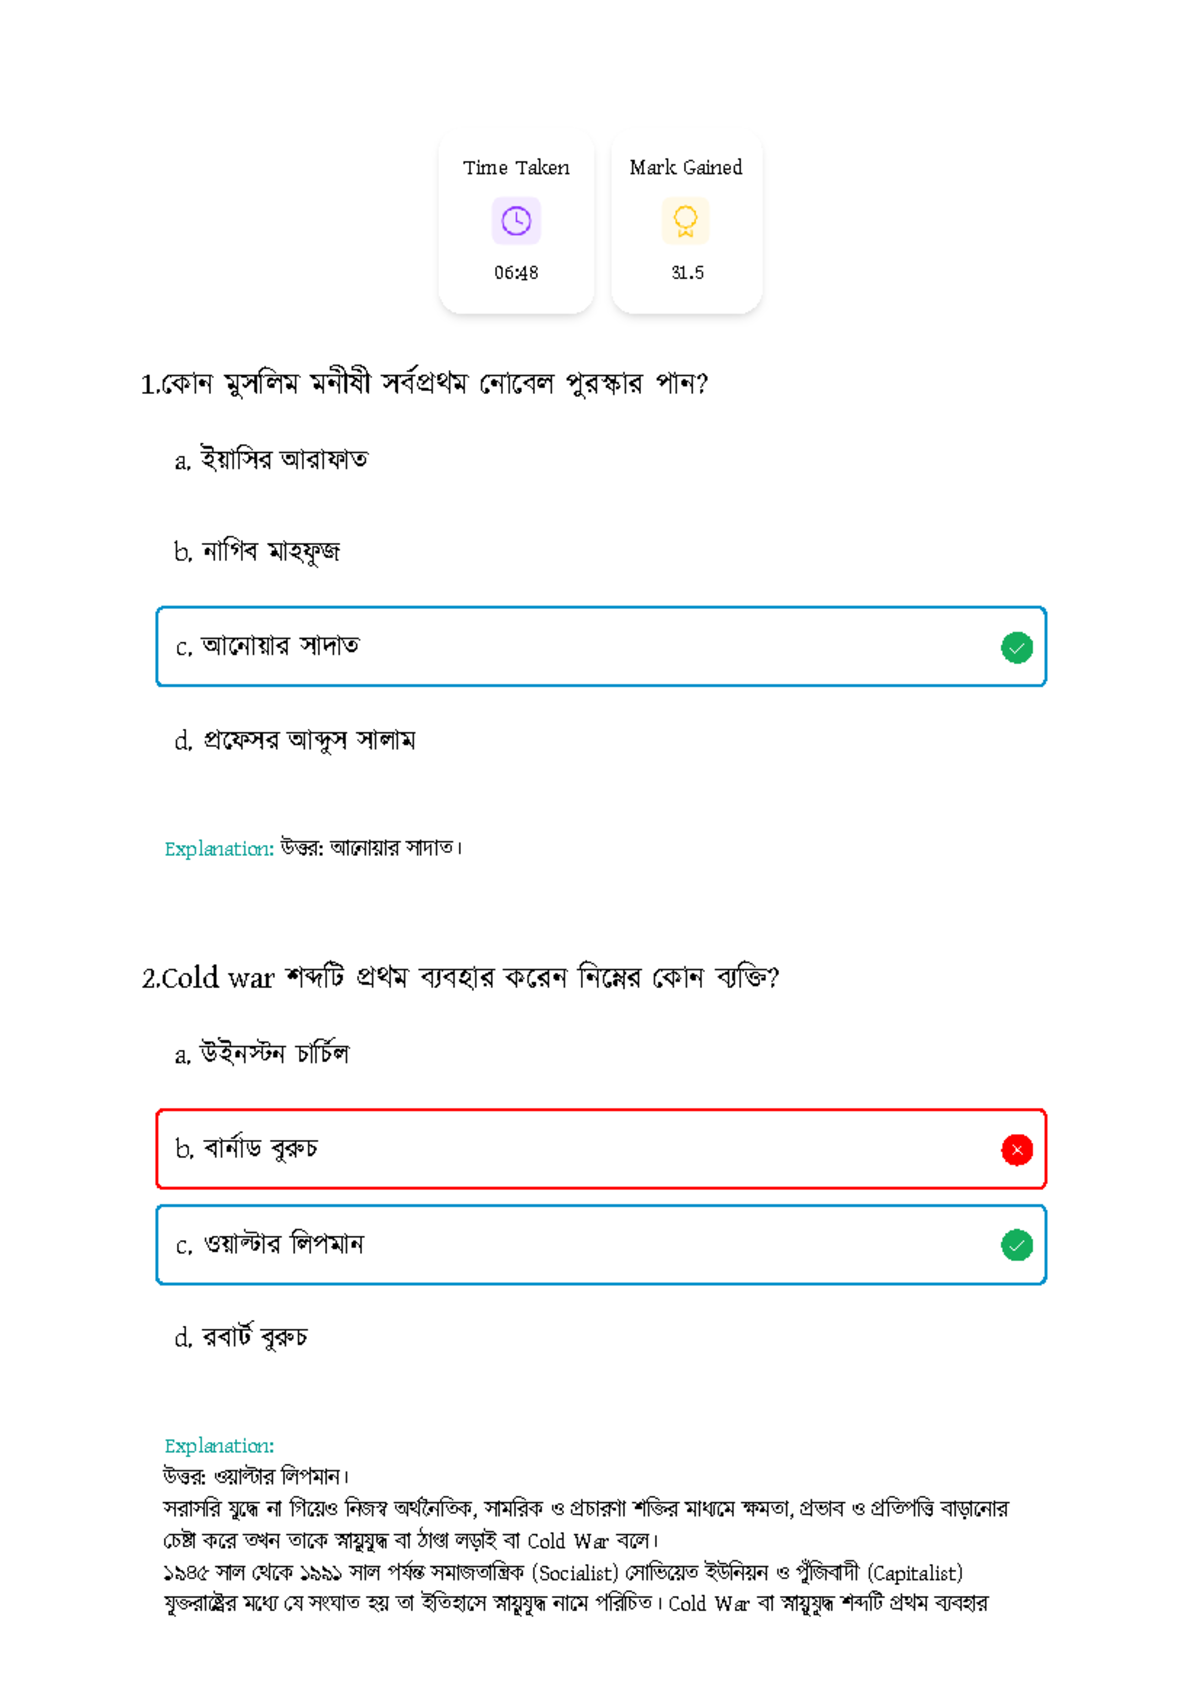Viewport: 1200px width, 1698px height.
Task: Click the red X icon on বার্নাড বুরুচ
Action: [1016, 1150]
